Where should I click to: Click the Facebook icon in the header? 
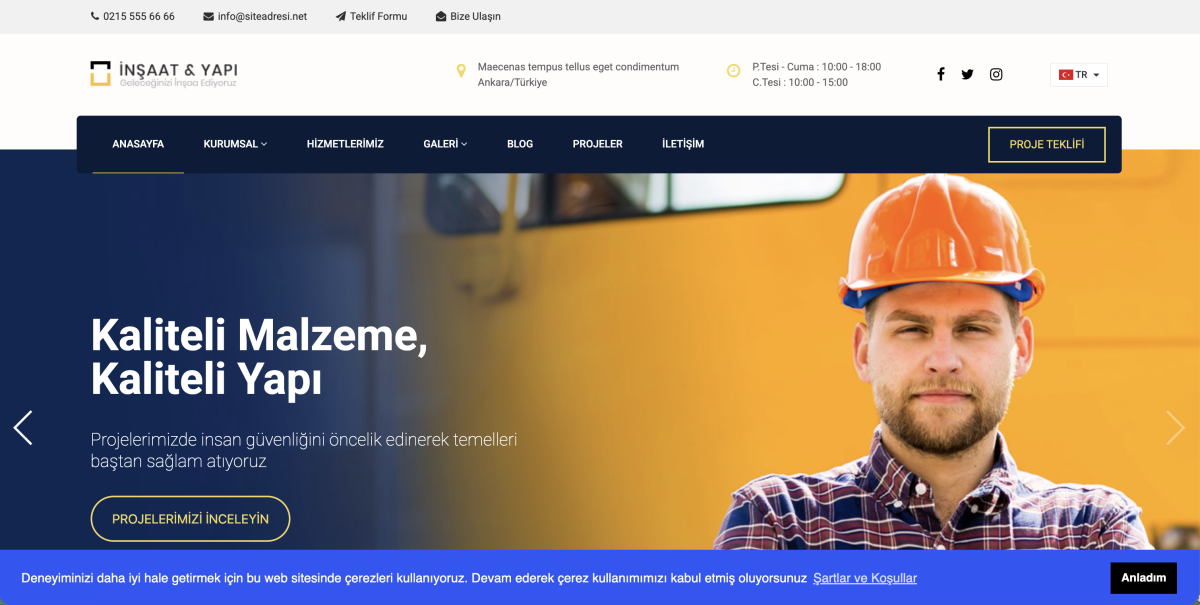pos(940,73)
